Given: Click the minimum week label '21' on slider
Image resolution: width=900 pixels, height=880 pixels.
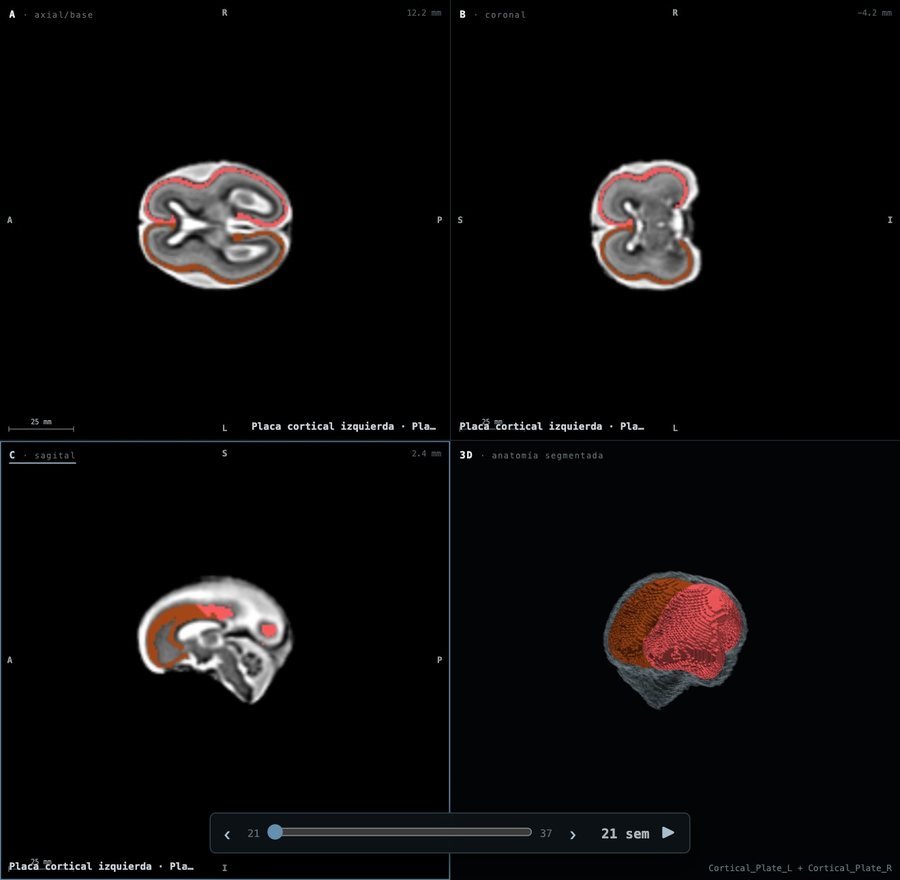Looking at the screenshot, I should pyautogui.click(x=253, y=834).
